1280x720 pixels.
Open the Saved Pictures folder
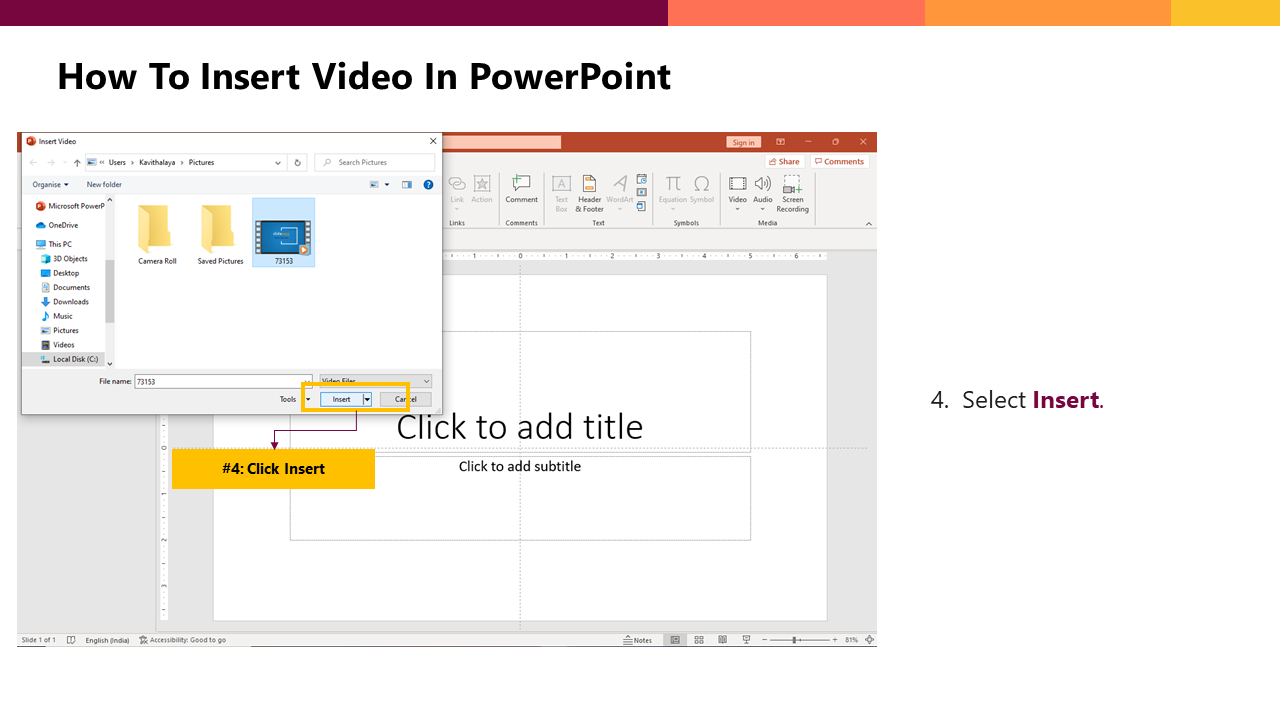(x=220, y=235)
